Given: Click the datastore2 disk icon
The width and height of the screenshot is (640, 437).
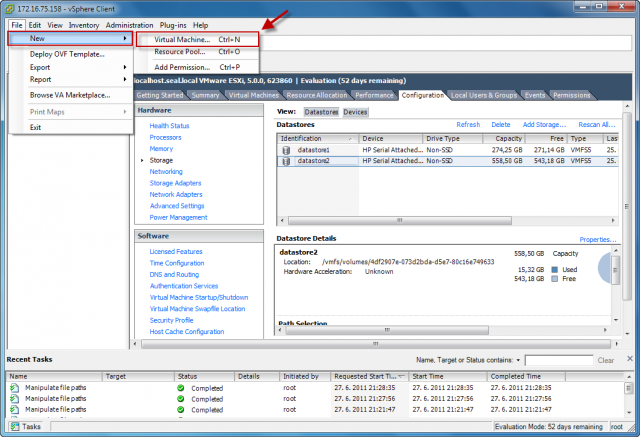Looking at the screenshot, I should 286,161.
